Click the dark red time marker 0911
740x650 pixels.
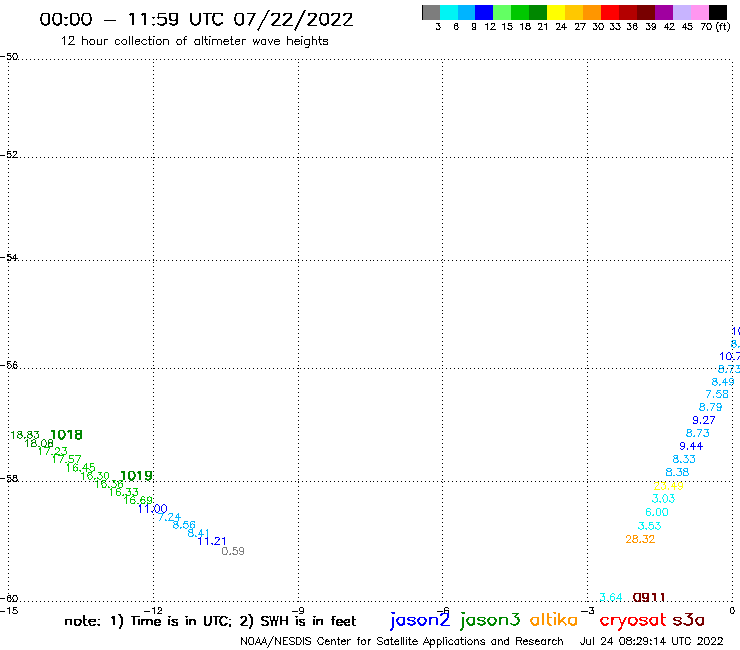click(649, 598)
